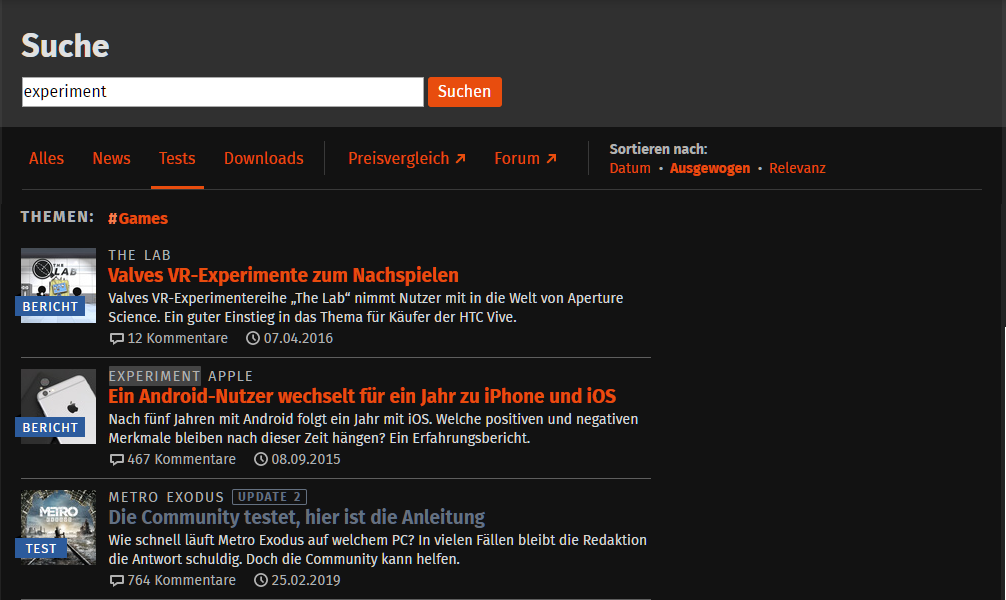Viewport: 1006px width, 600px height.
Task: Select the #Games topic tag
Action: point(138,219)
